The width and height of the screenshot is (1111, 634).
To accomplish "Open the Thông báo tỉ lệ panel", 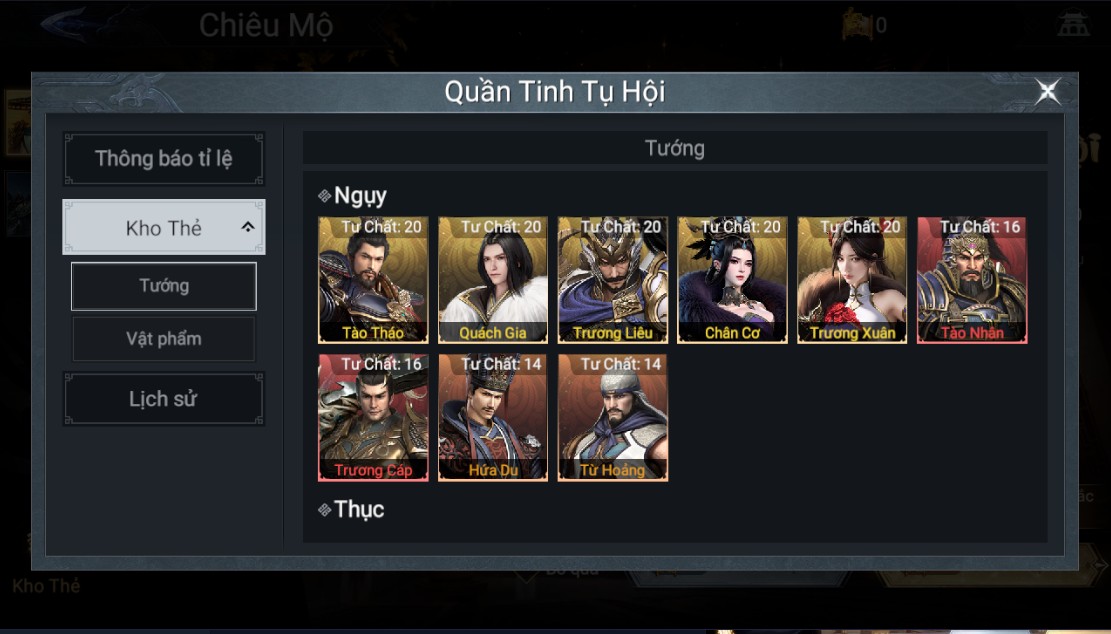I will [x=164, y=159].
